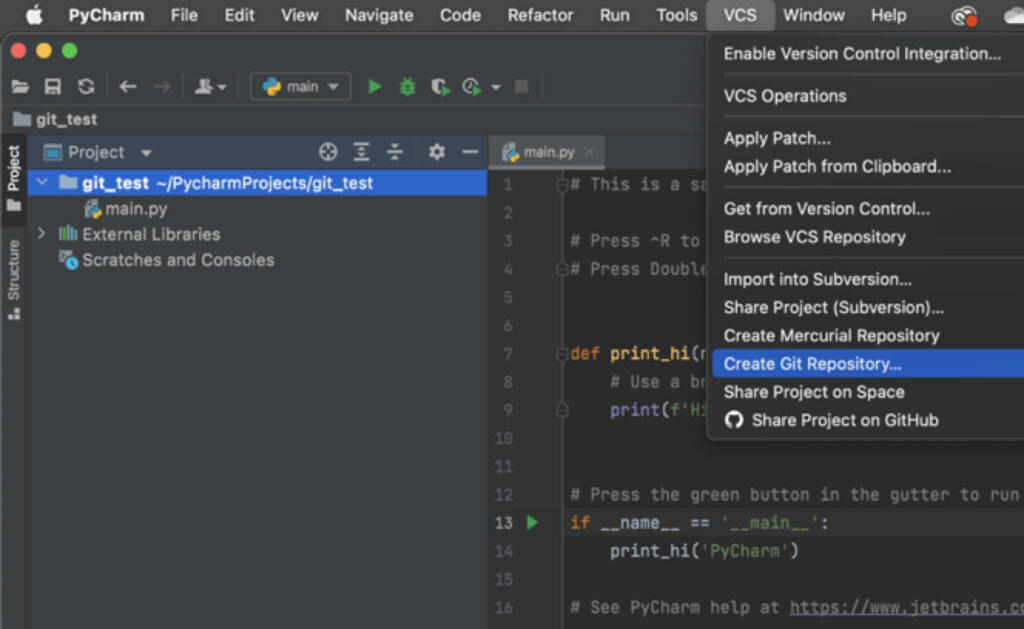Click the Stop square toolbar icon

(521, 86)
